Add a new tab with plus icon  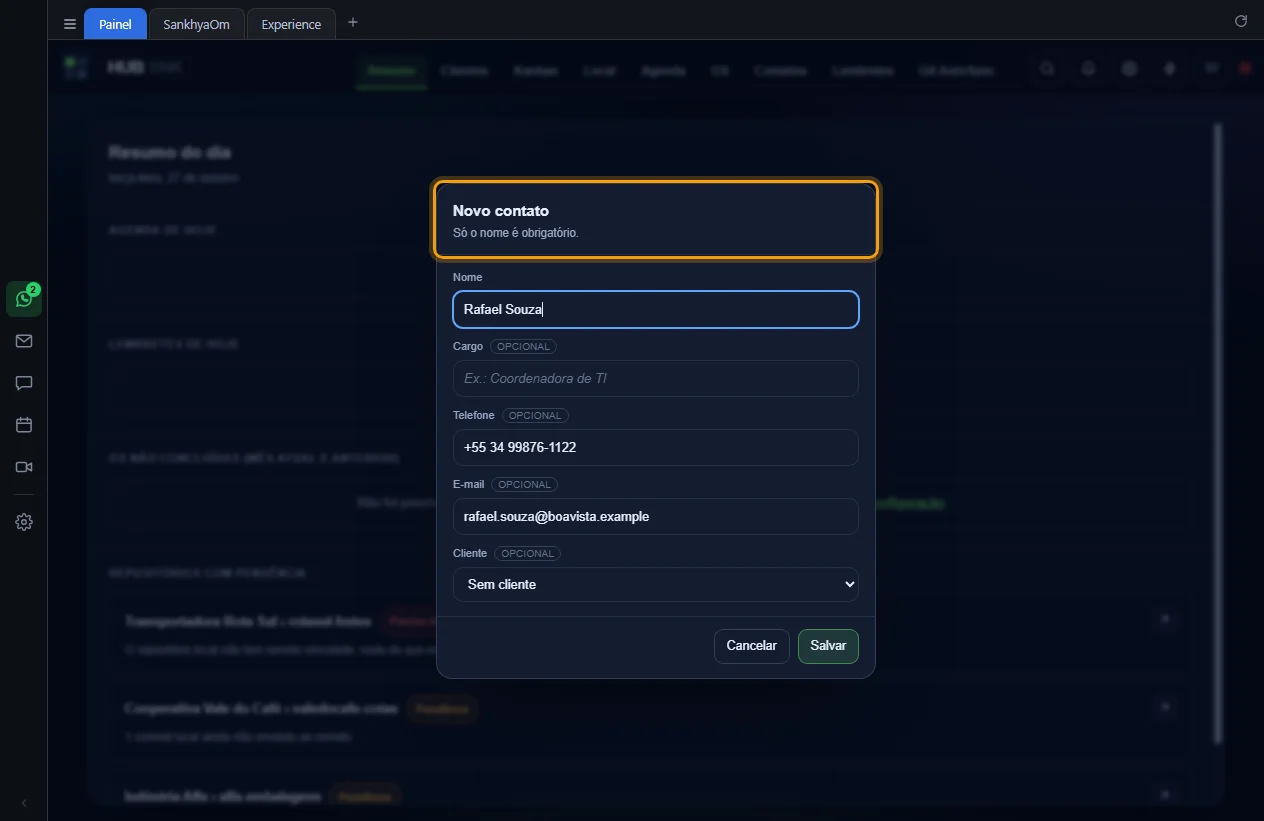[353, 23]
